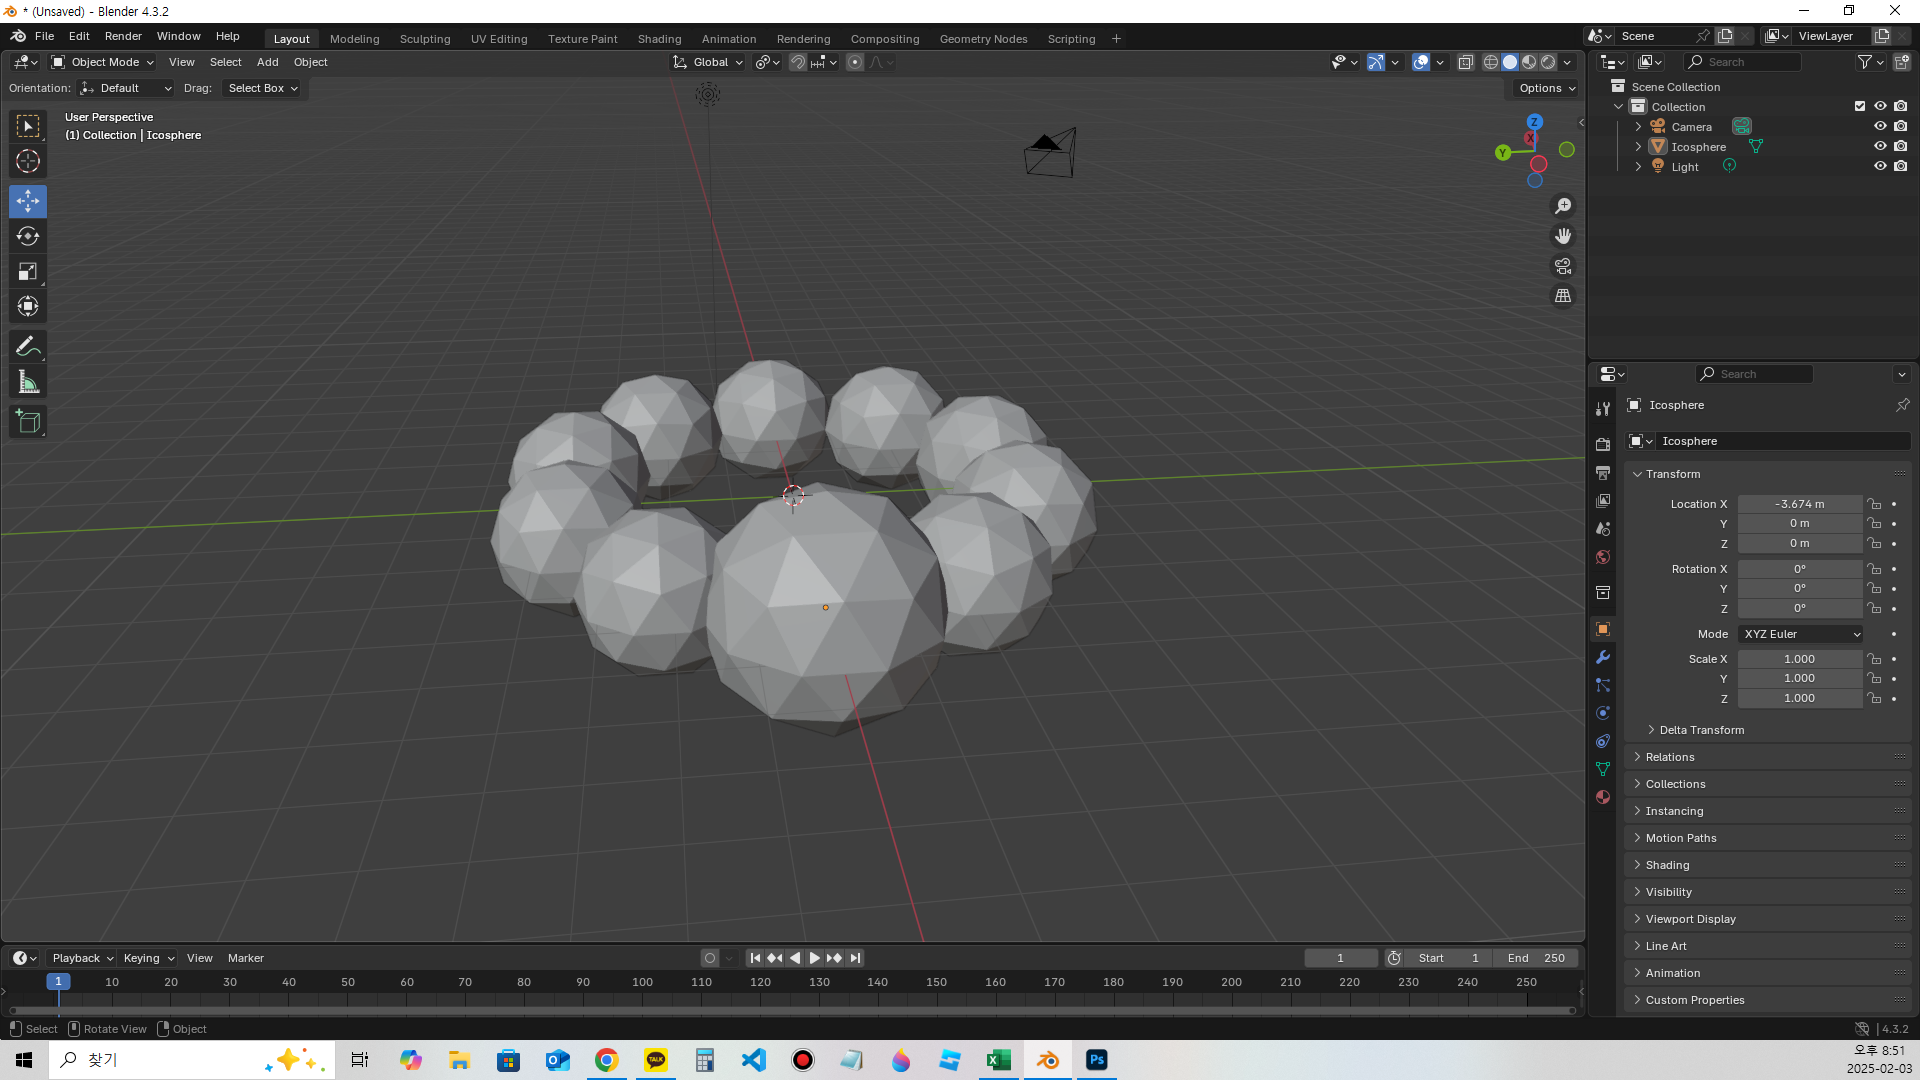The height and width of the screenshot is (1080, 1920).
Task: Switch to the Geometry Nodes workspace tab
Action: 983,39
